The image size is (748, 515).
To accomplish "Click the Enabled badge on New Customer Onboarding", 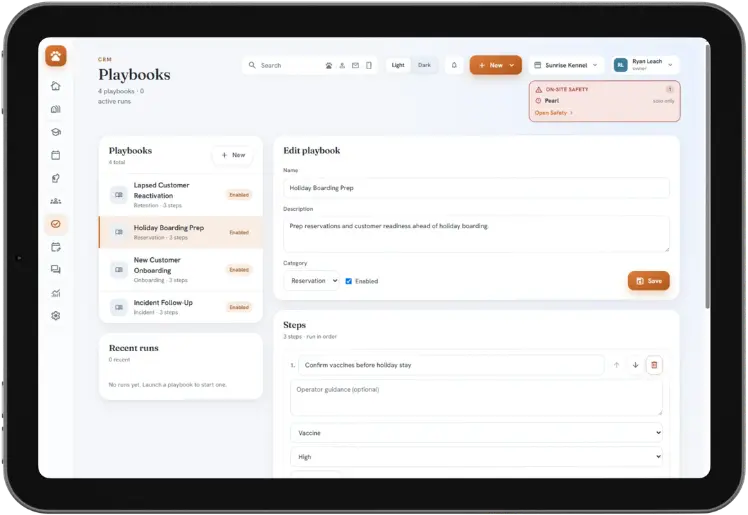I will pos(239,269).
